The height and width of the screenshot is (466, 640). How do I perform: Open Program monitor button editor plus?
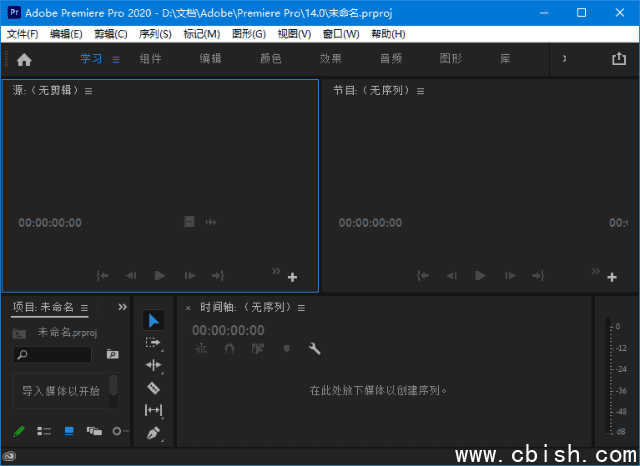coord(612,277)
